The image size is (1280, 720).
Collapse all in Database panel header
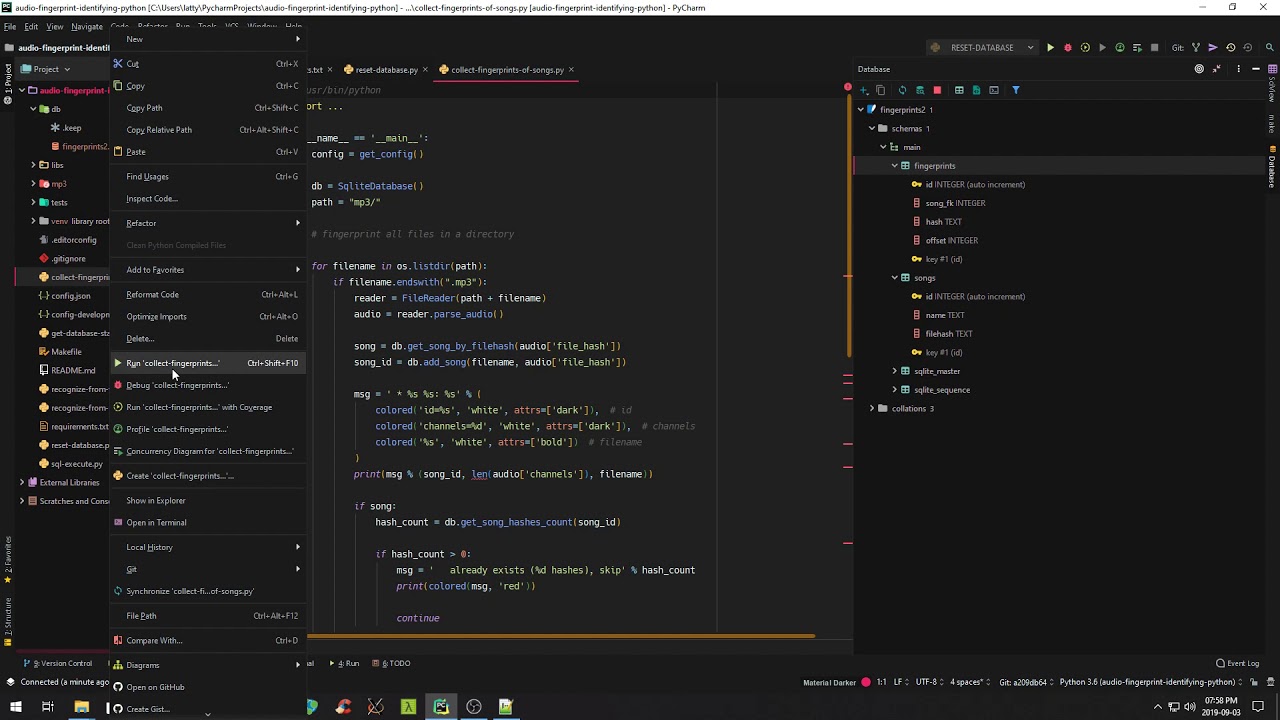(1217, 69)
